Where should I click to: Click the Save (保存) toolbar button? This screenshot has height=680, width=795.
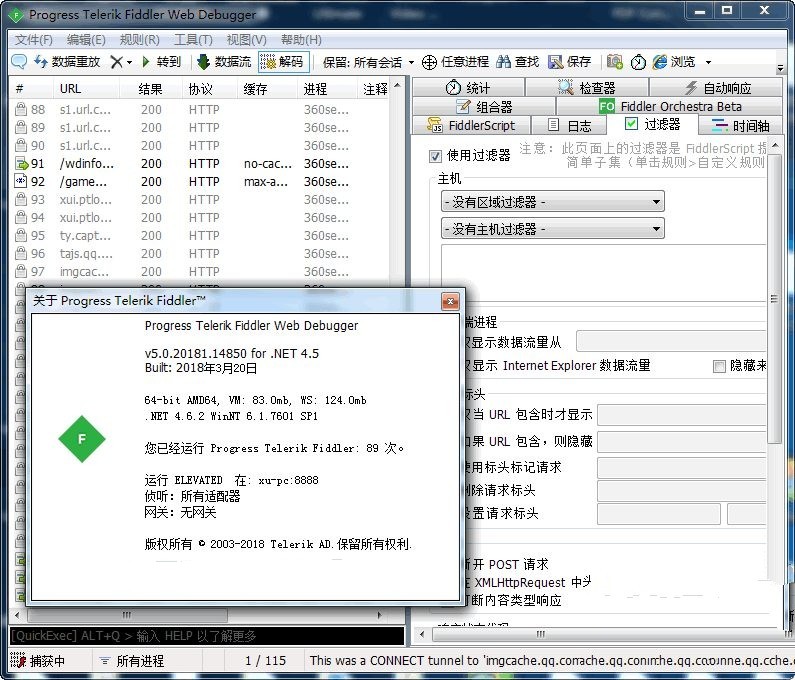(569, 62)
